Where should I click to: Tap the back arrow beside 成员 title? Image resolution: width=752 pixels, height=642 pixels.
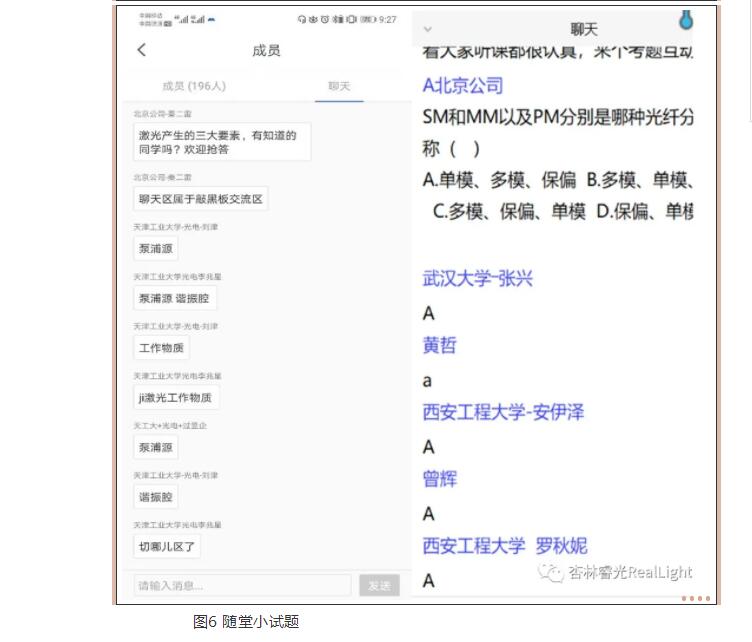coord(141,51)
